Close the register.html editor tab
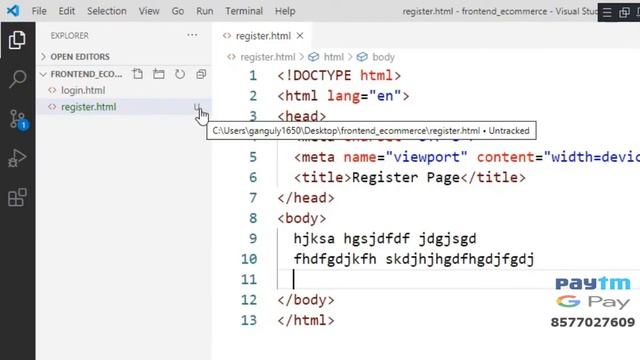Viewport: 640px width, 360px height. (x=300, y=36)
